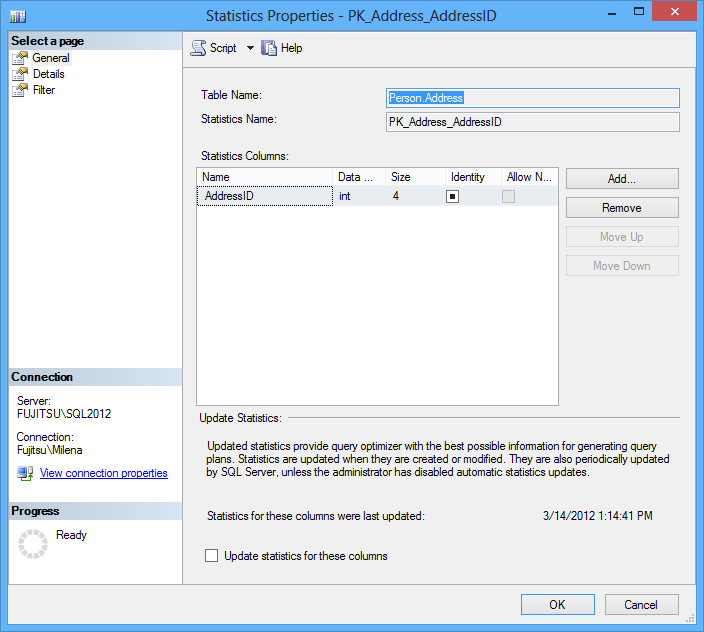Screen dimensions: 704x632
Task: Open the Details page
Action: (48, 74)
